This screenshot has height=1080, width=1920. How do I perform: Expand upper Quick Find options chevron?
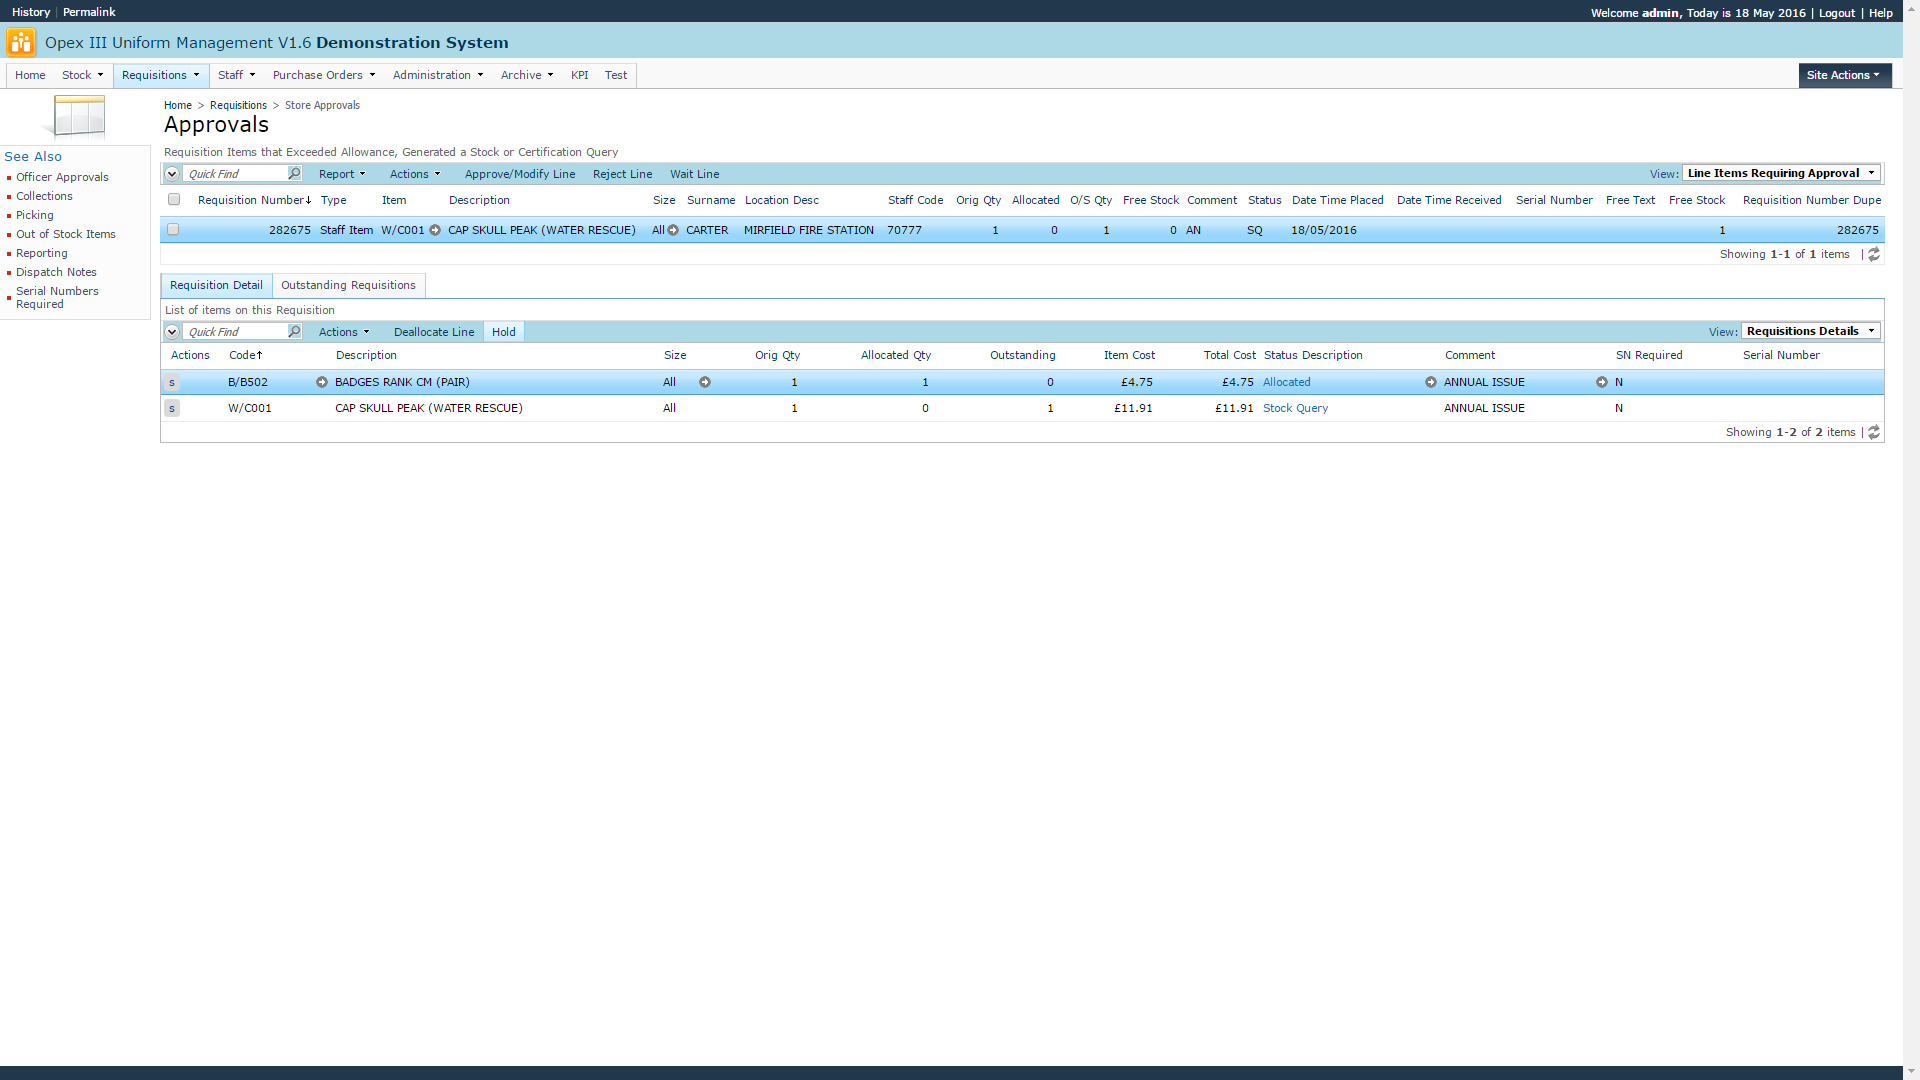tap(172, 173)
